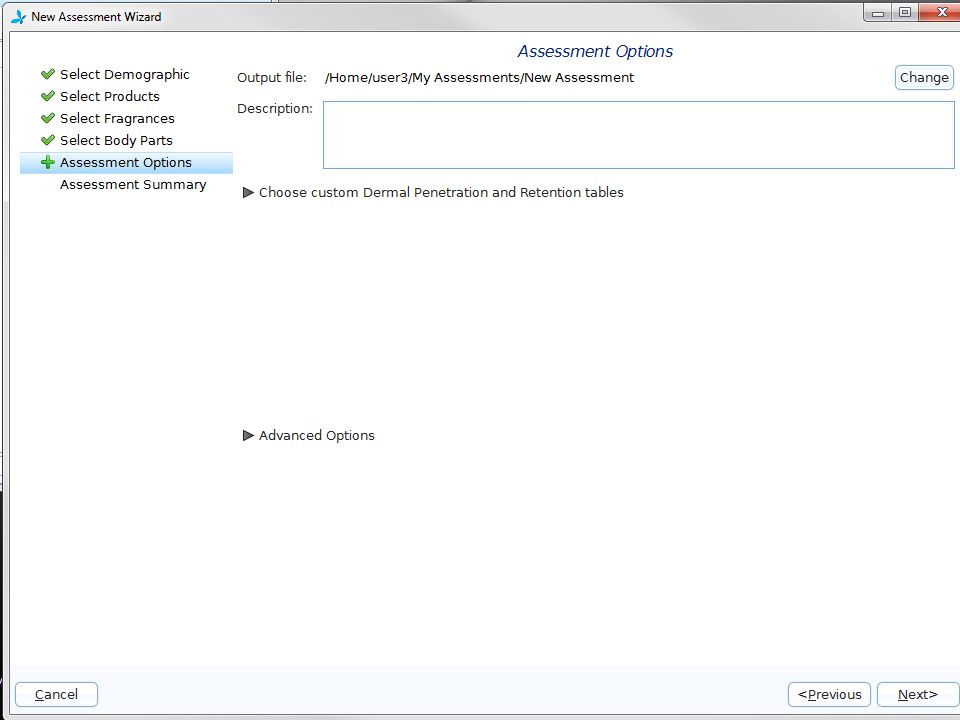Minimize the New Assessment Wizard window

tap(878, 12)
